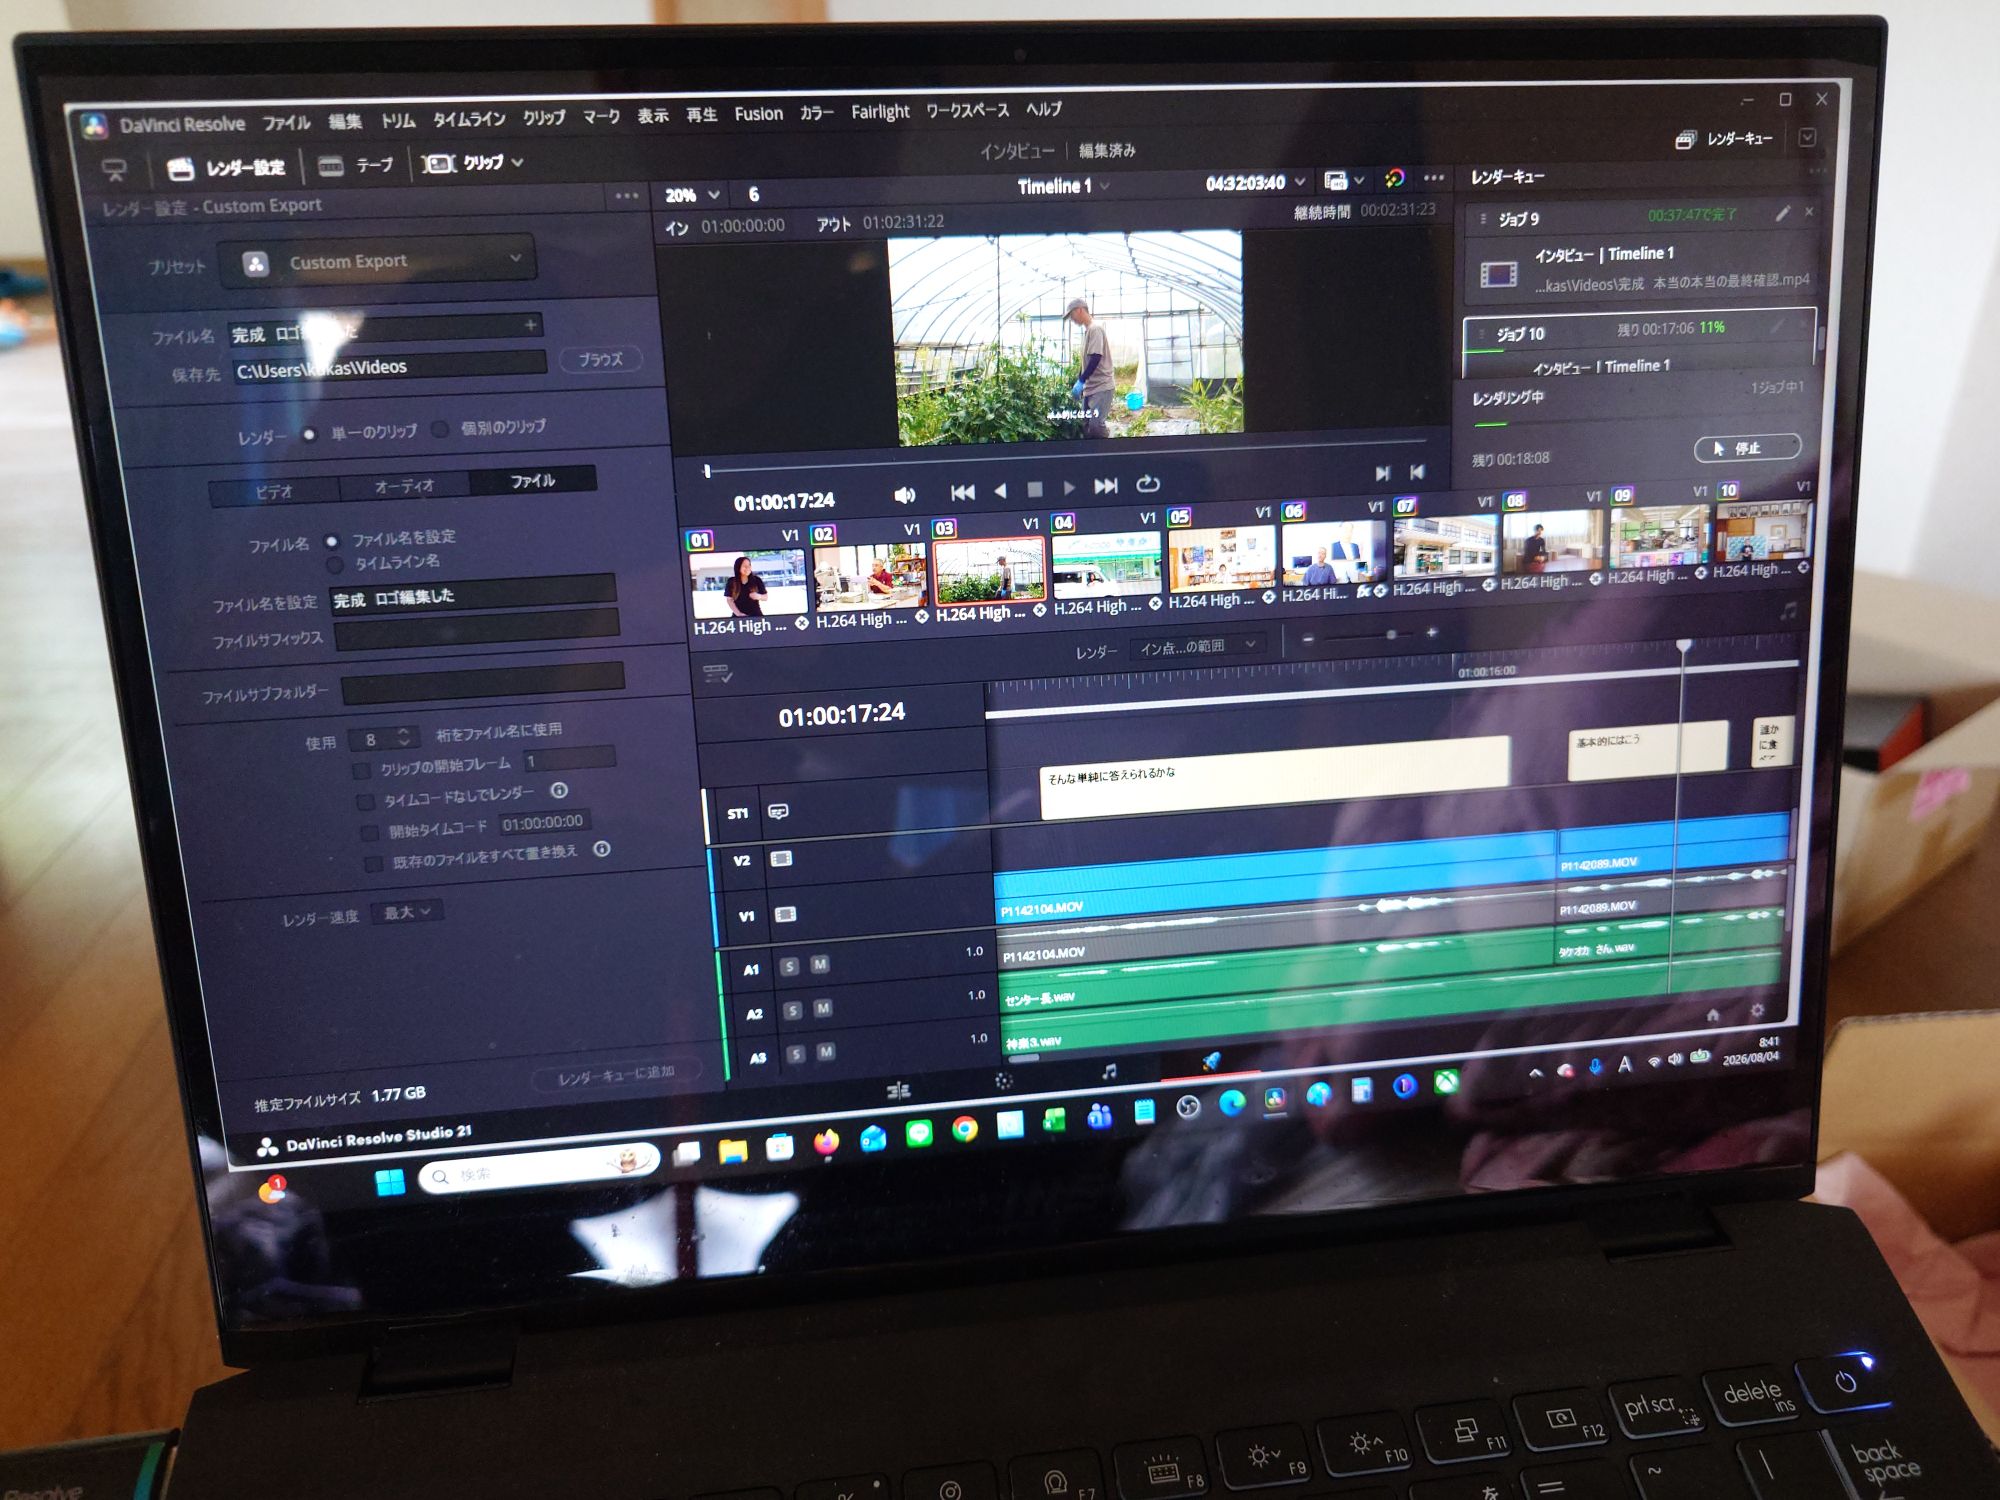Viewport: 2000px width, 1500px height.
Task: Open the viewer three-dot options menu
Action: pyautogui.click(x=1434, y=177)
